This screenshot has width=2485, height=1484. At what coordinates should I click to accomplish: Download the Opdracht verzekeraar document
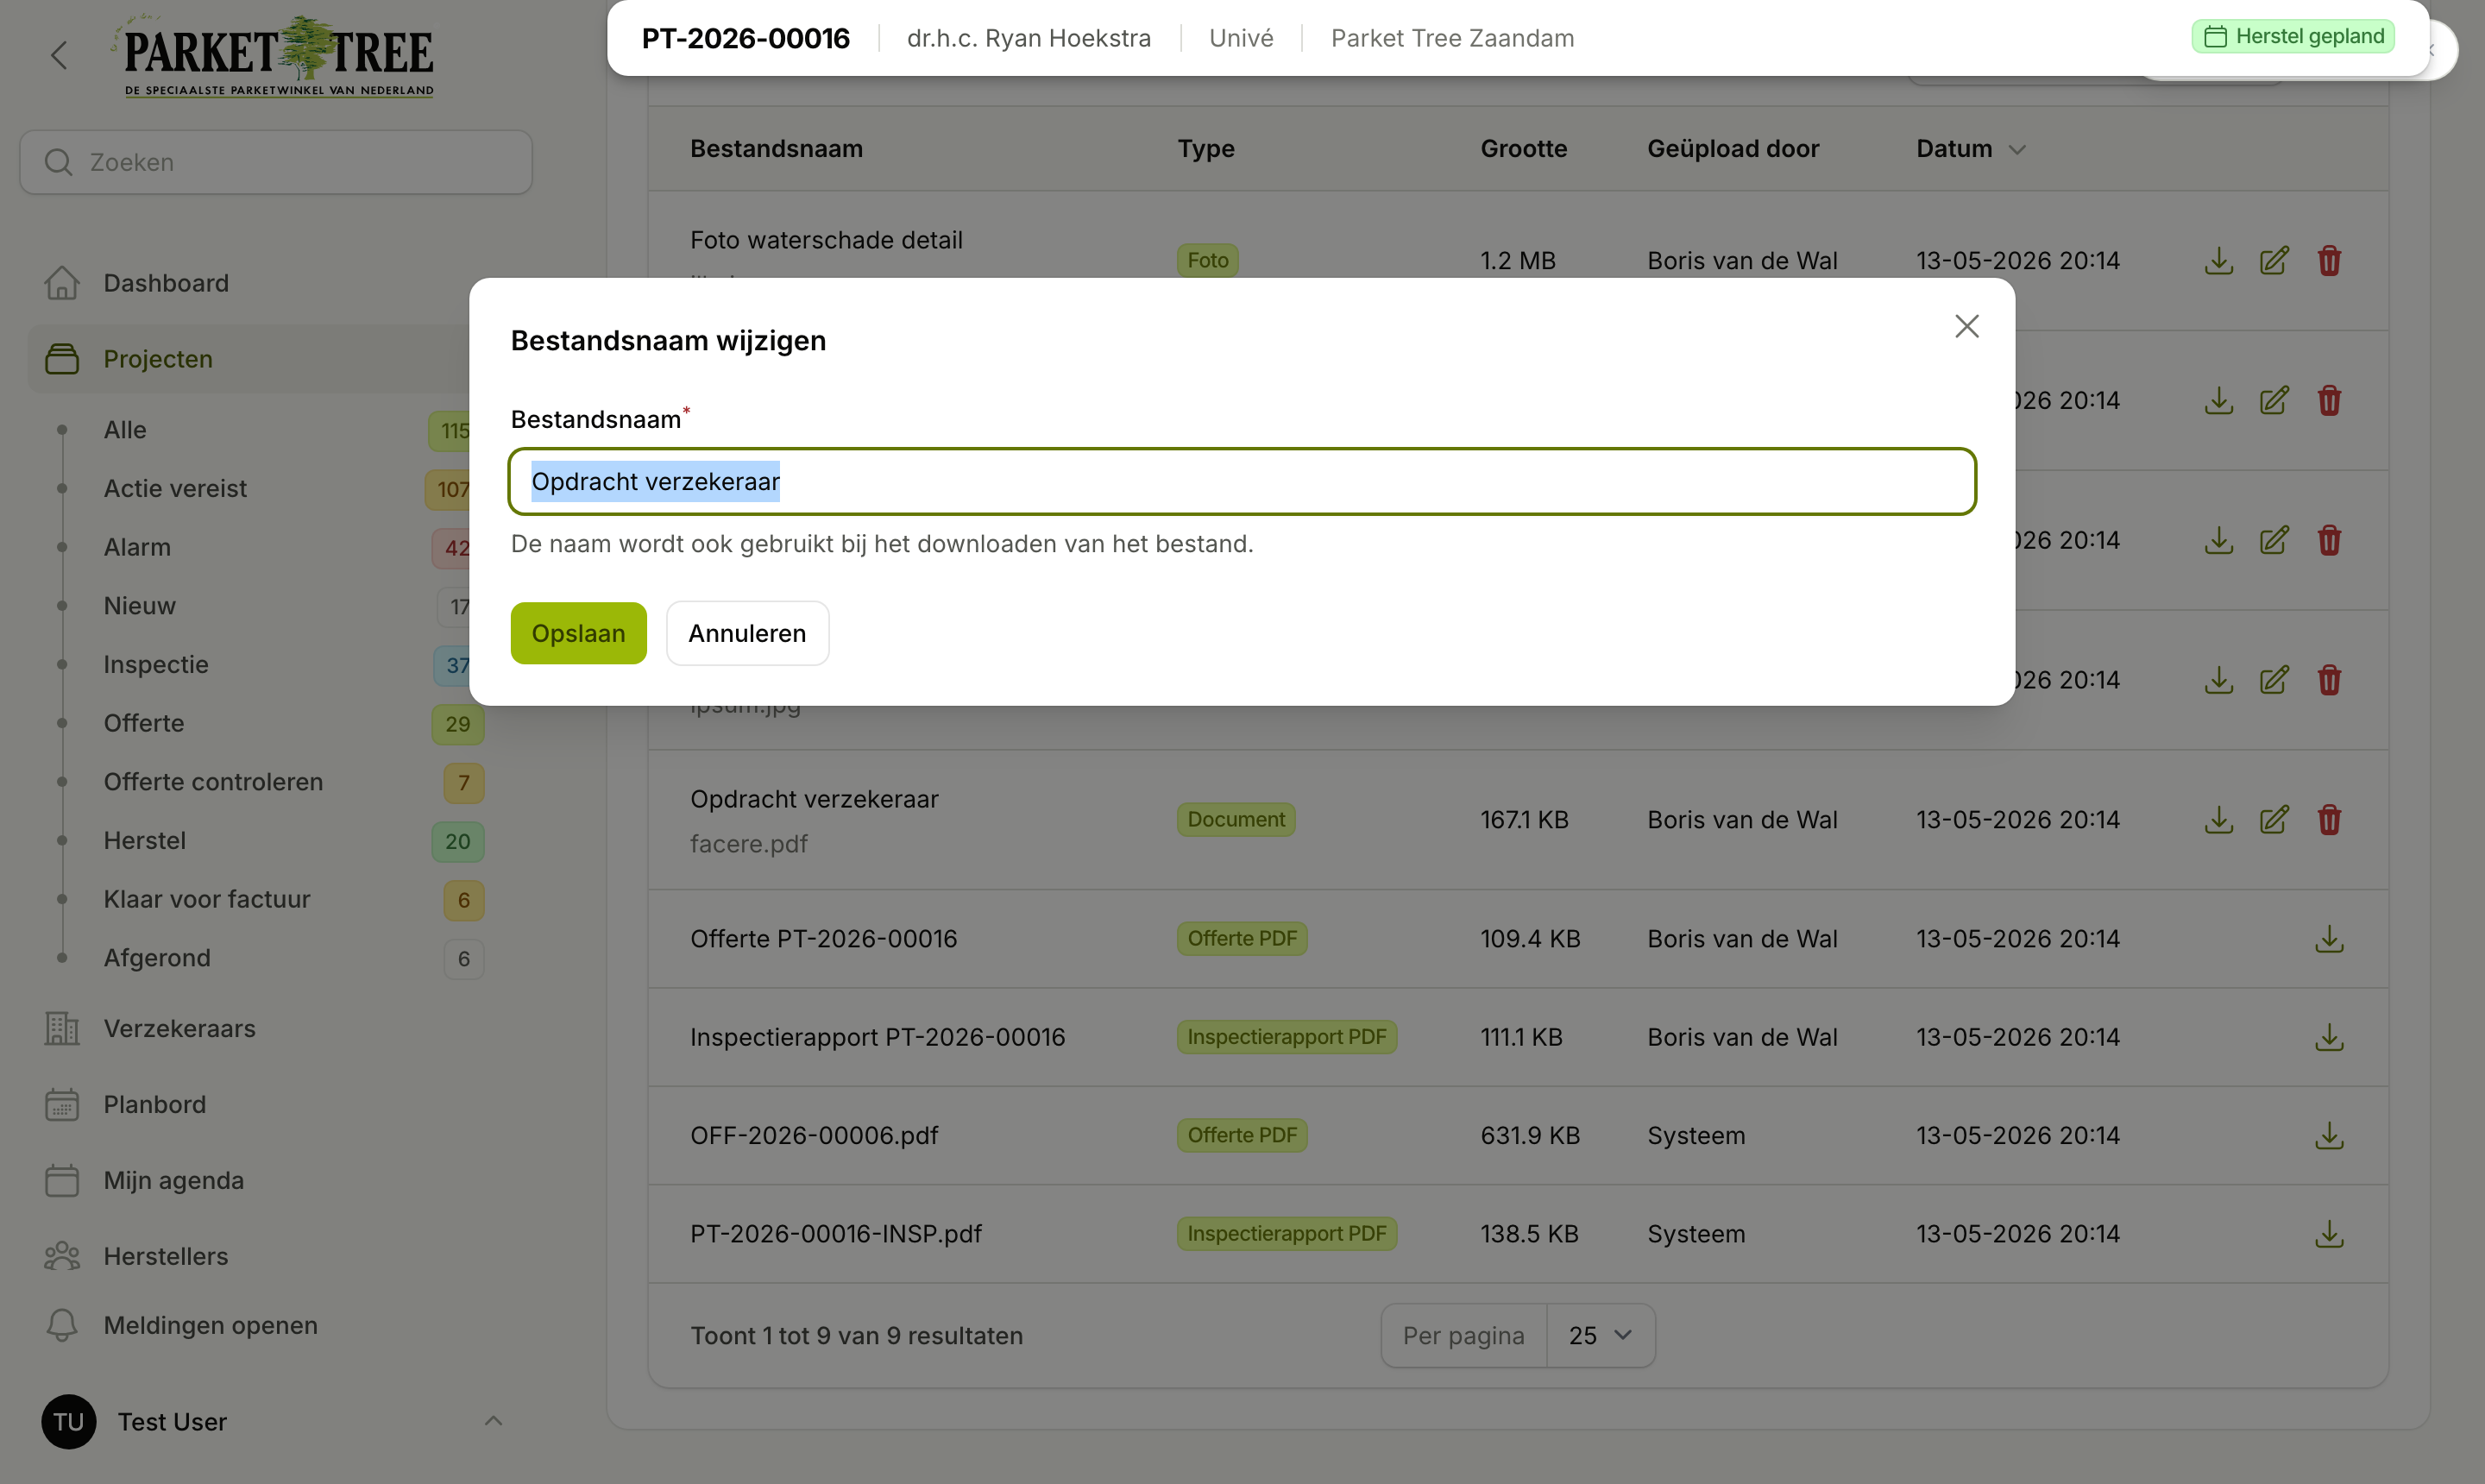2218,819
